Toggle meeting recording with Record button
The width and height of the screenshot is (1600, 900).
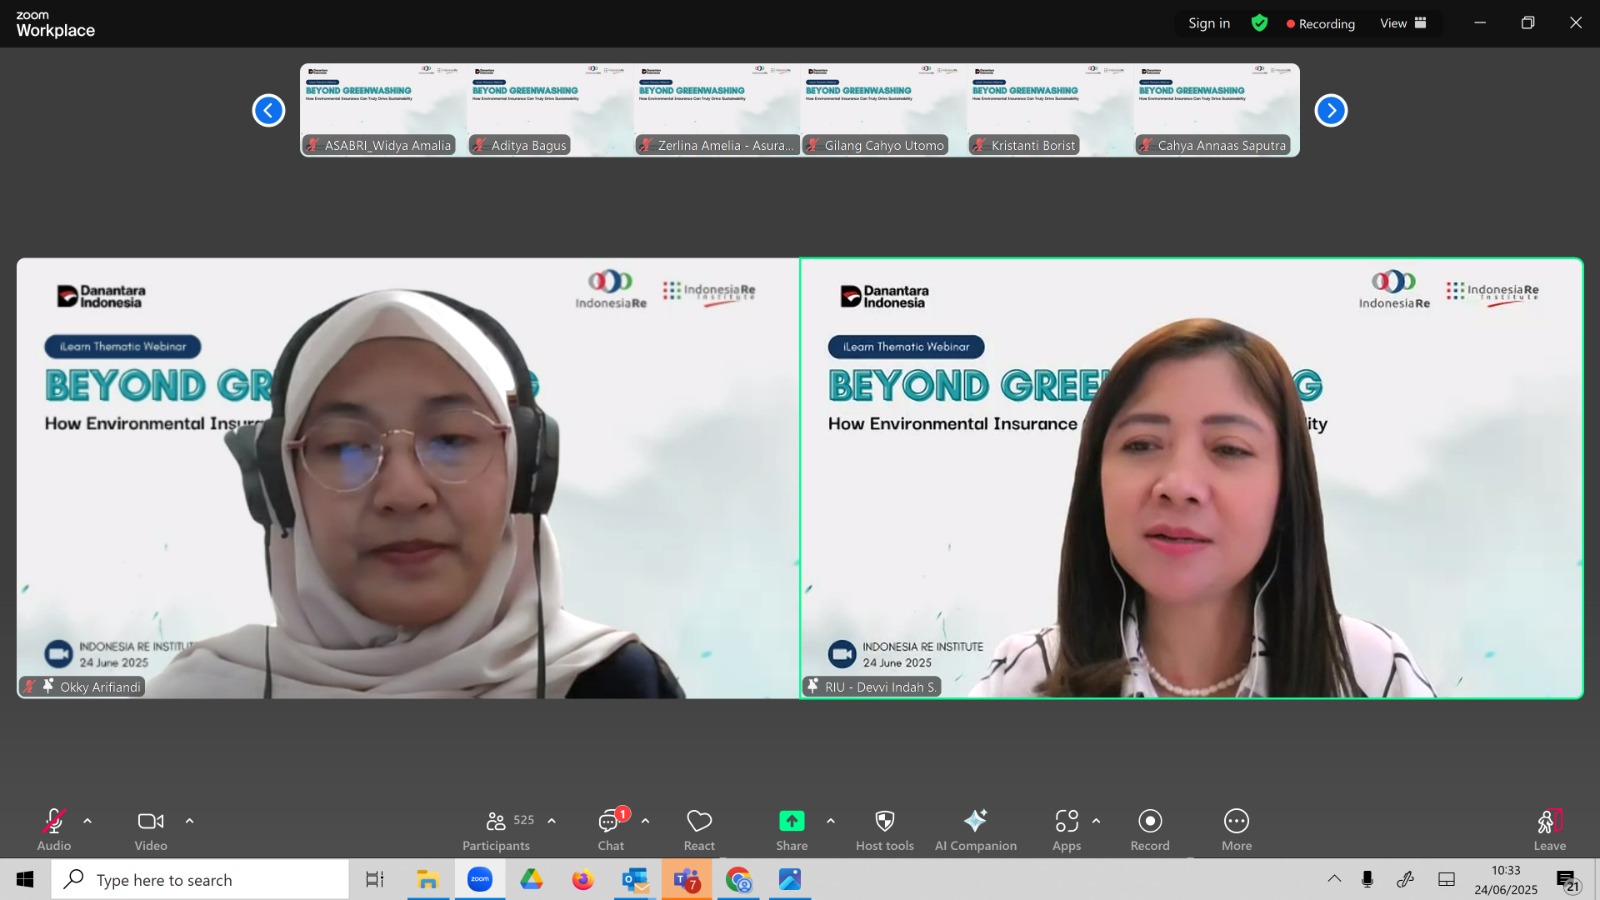coord(1150,829)
